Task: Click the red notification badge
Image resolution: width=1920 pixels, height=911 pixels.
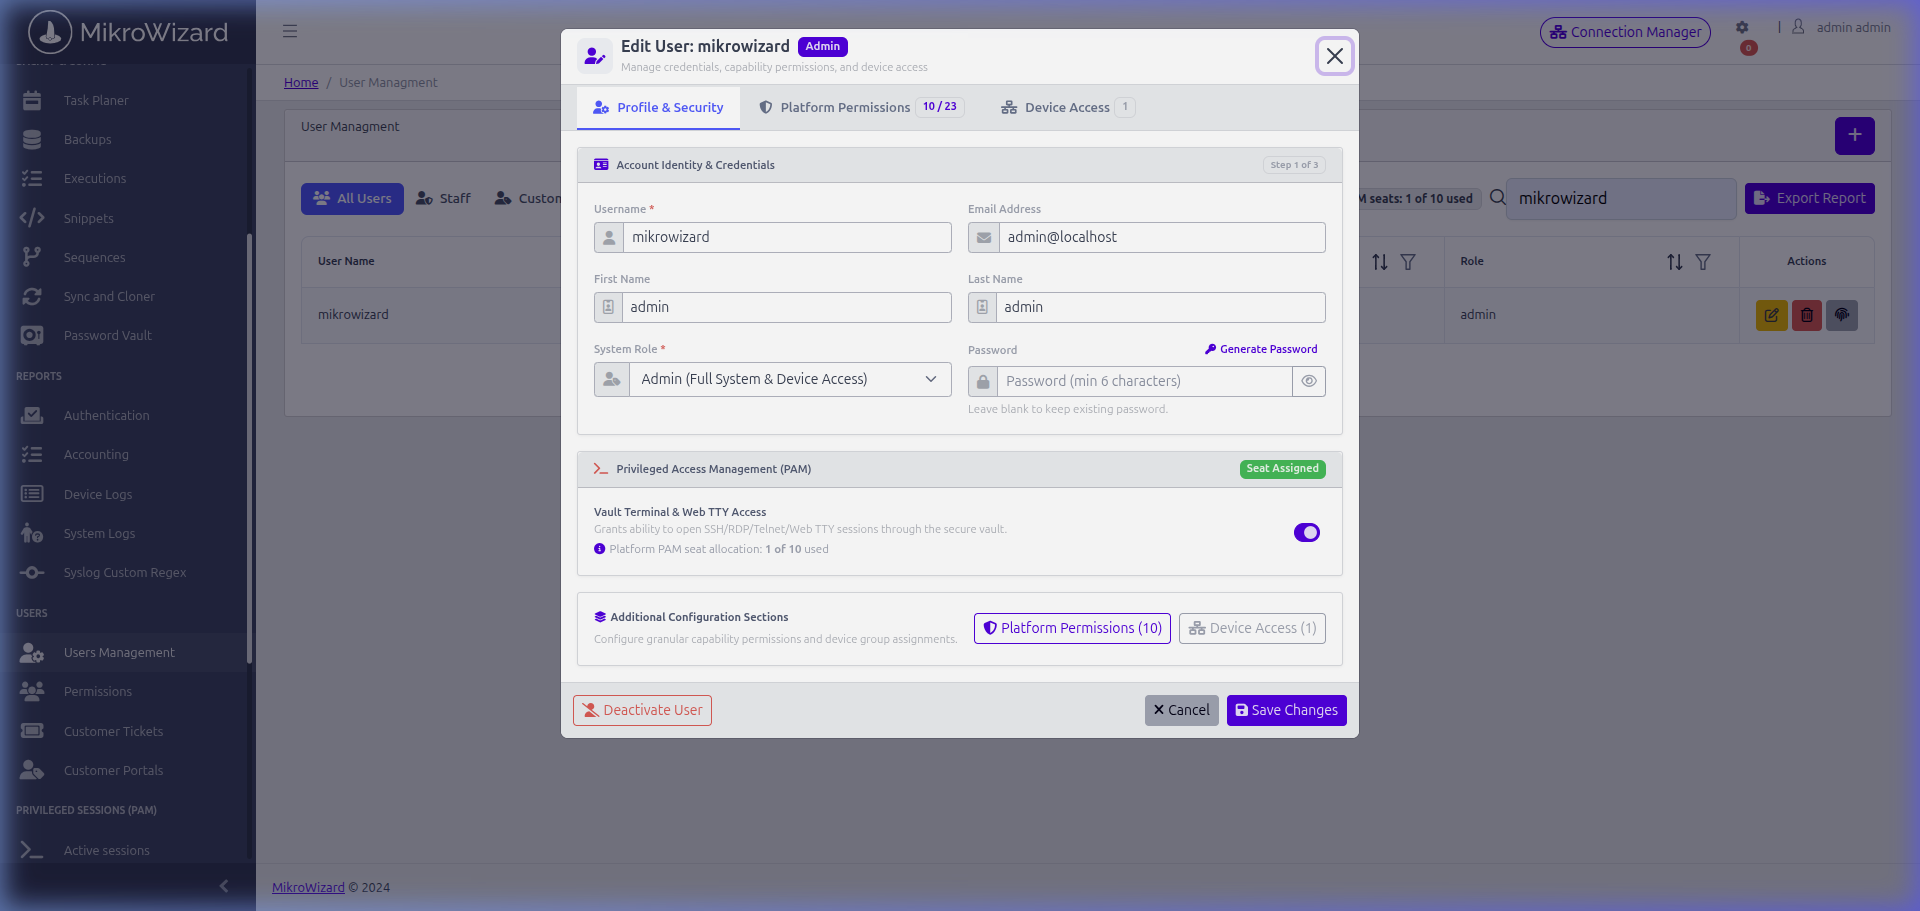Action: click(1749, 48)
